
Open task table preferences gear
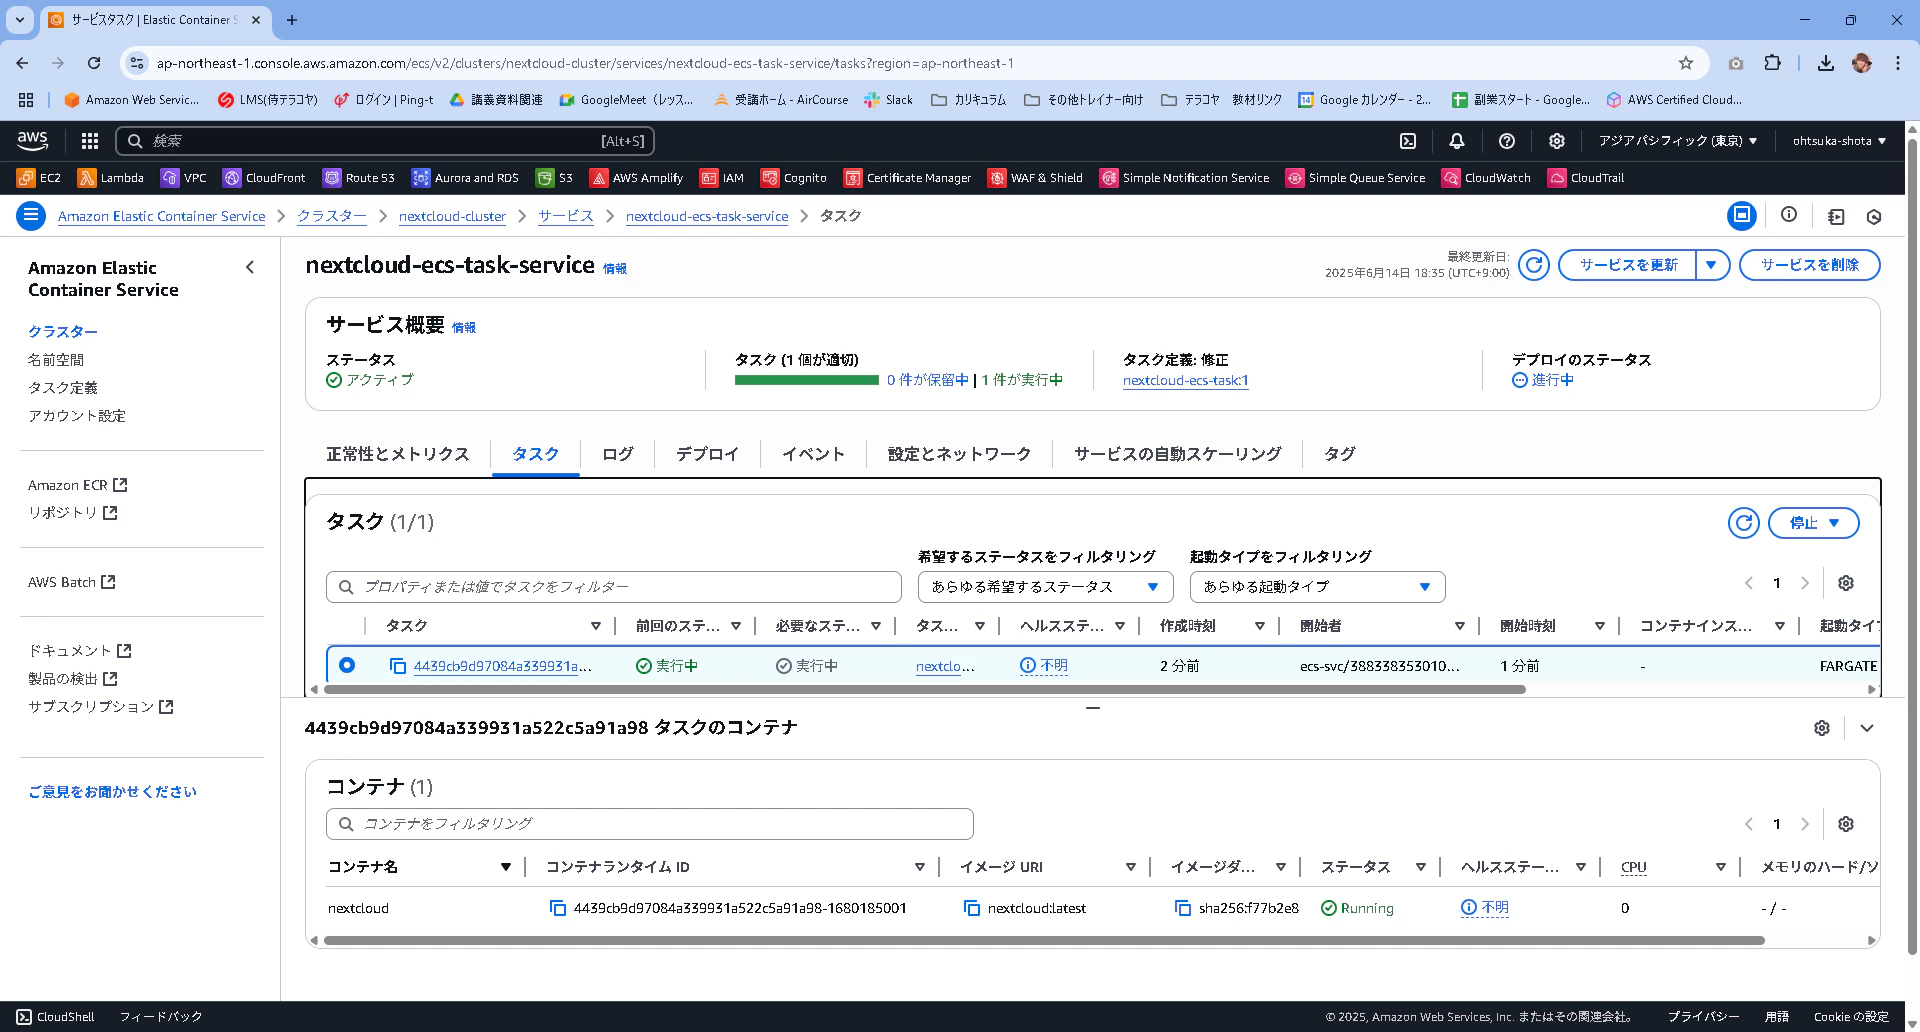[x=1846, y=583]
